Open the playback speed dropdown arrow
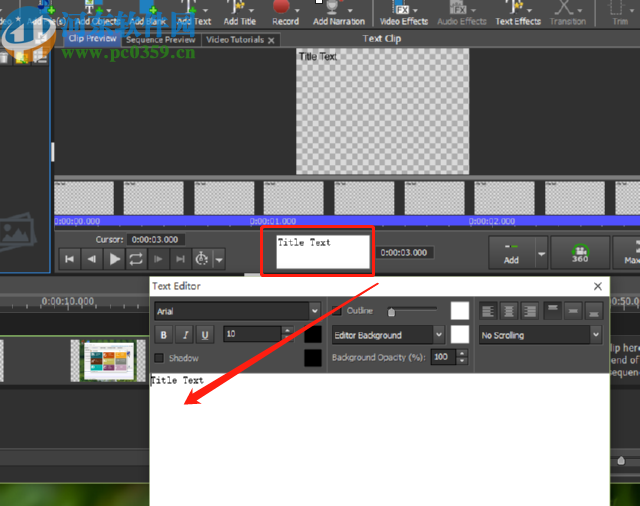 tap(219, 260)
